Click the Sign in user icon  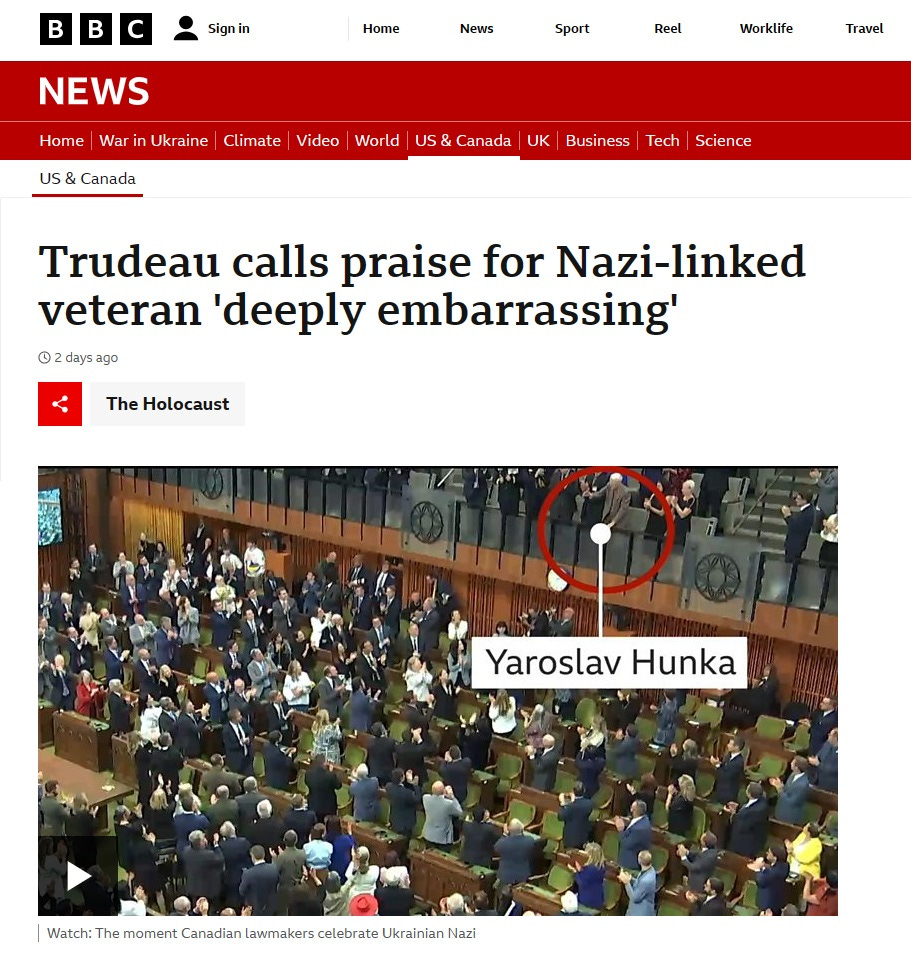coord(185,28)
